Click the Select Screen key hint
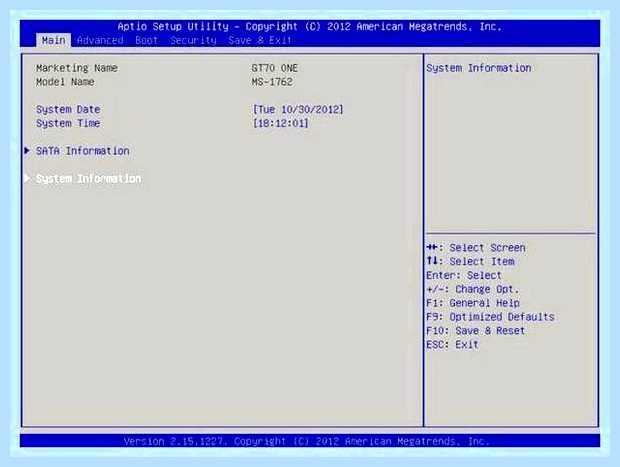This screenshot has width=620, height=467. coord(476,248)
